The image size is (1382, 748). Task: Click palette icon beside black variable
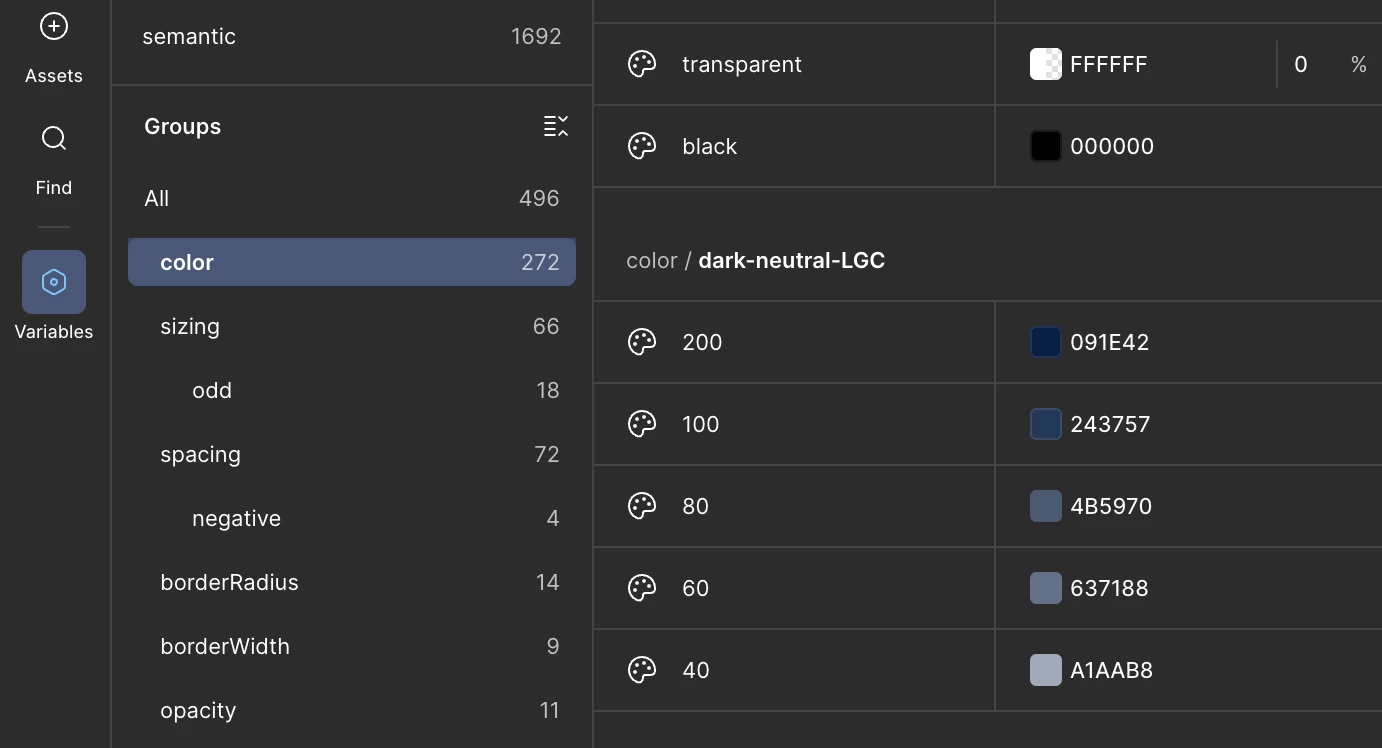pos(642,146)
